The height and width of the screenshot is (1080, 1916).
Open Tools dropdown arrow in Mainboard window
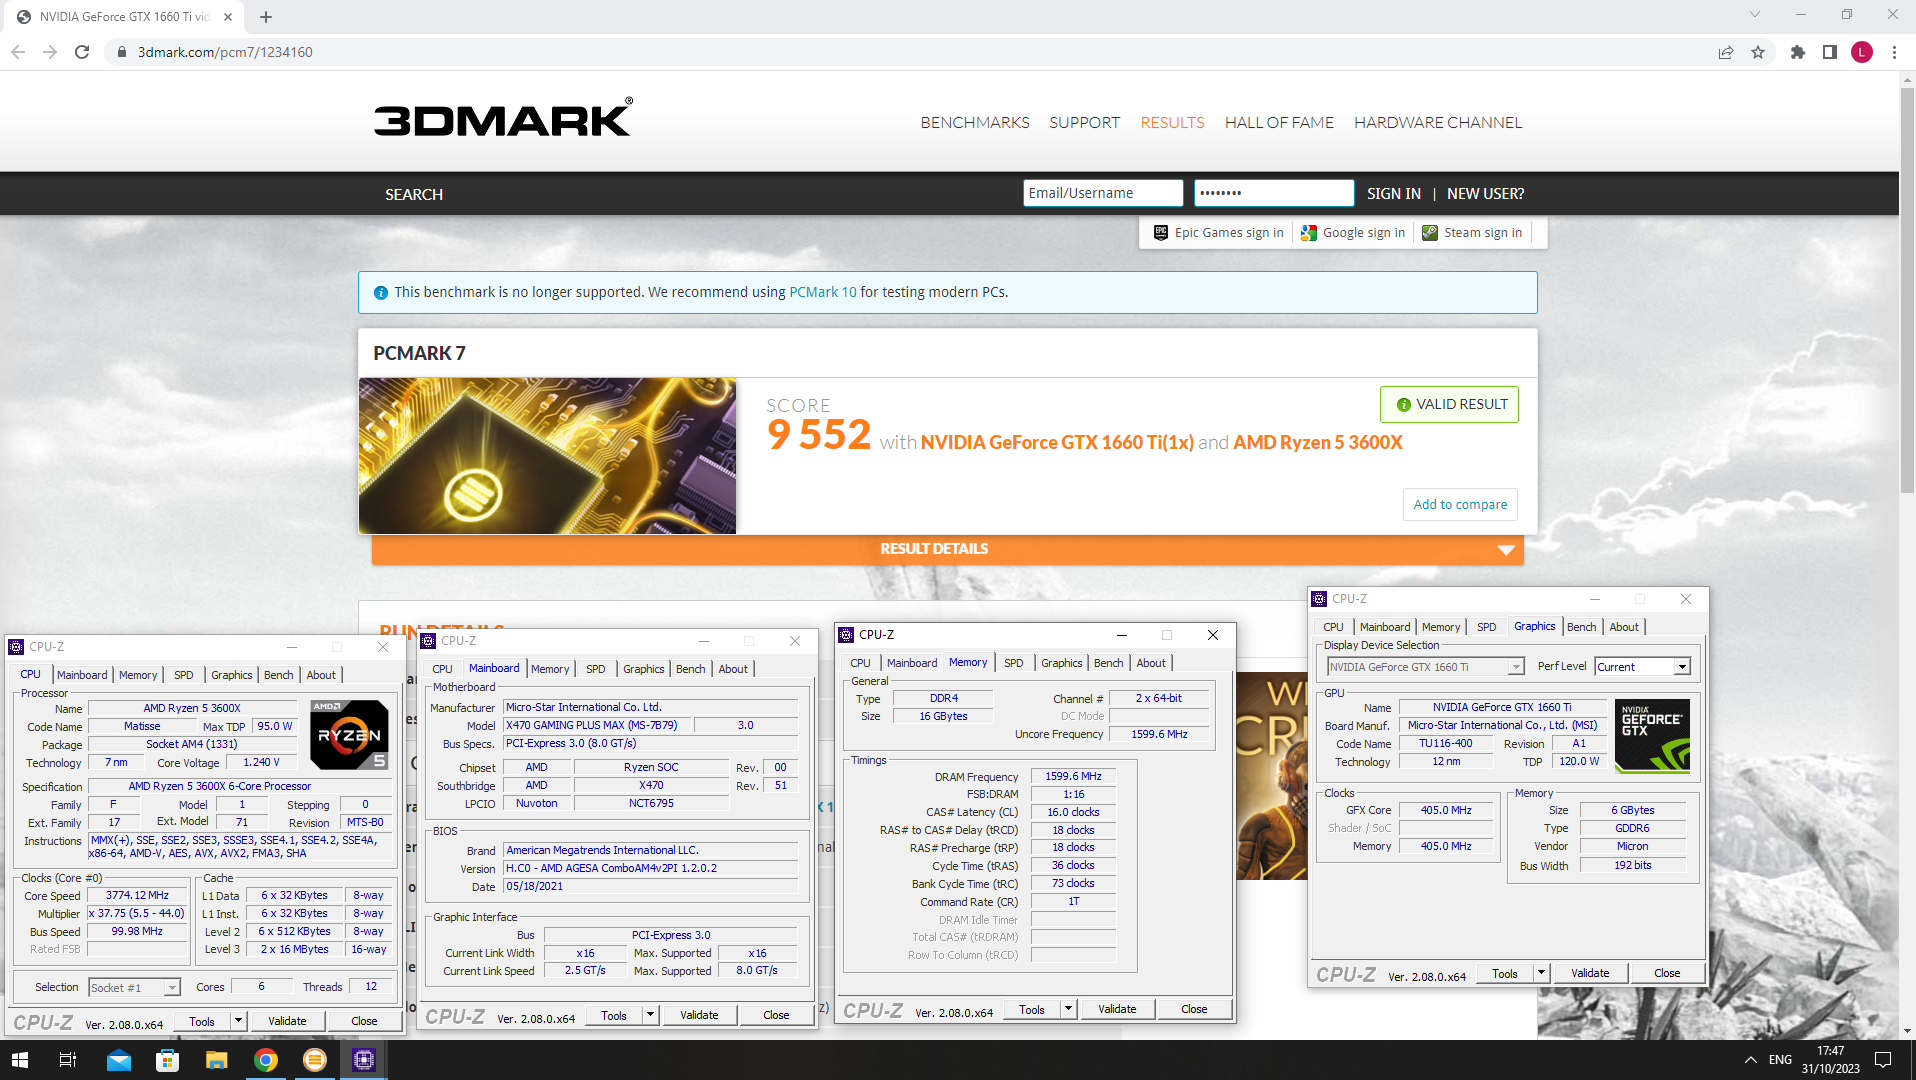click(650, 1015)
